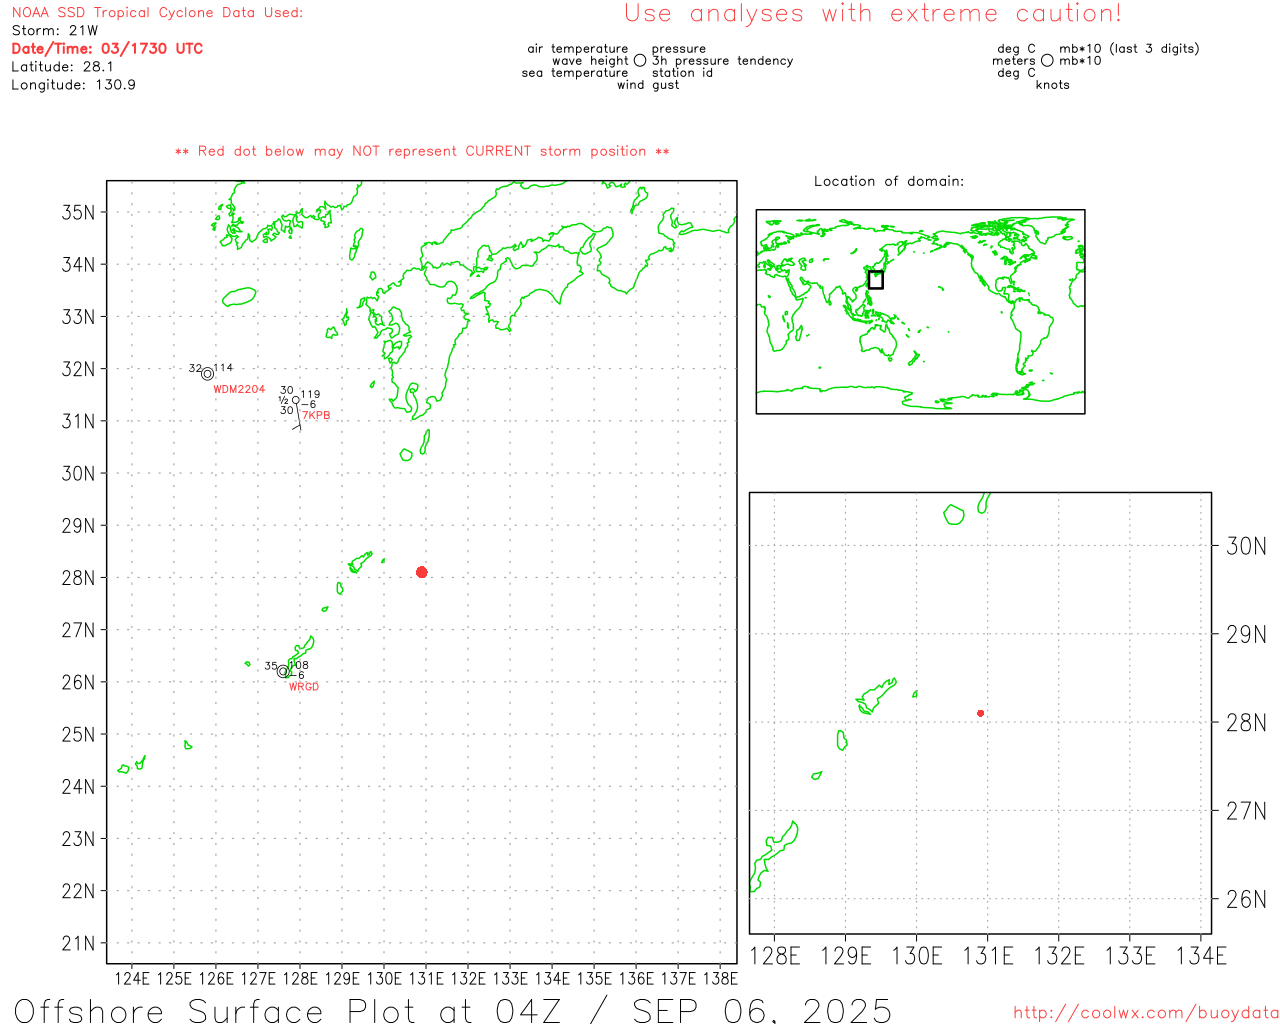
Task: Click the '7KPB' station label
Action: pyautogui.click(x=316, y=415)
